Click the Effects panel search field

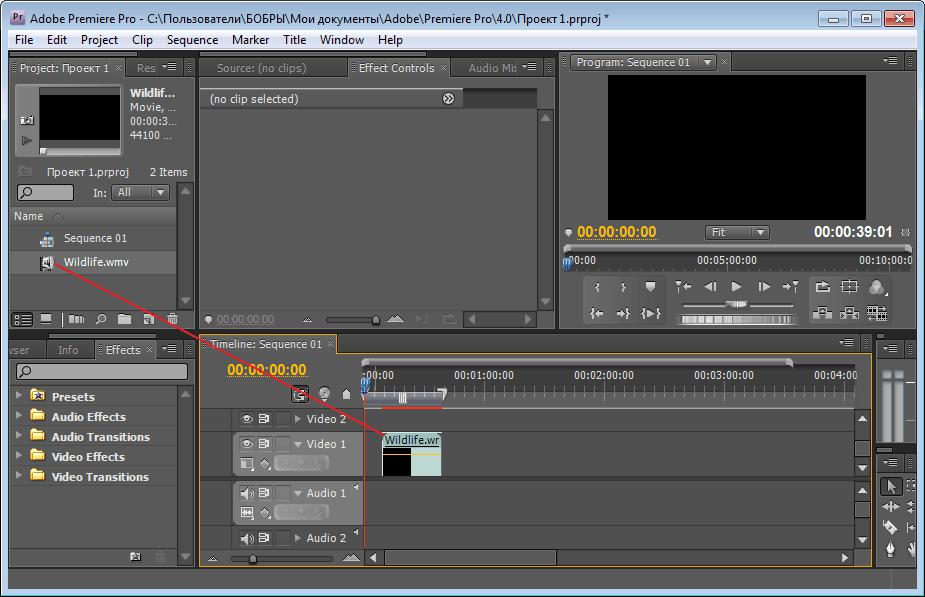(102, 371)
